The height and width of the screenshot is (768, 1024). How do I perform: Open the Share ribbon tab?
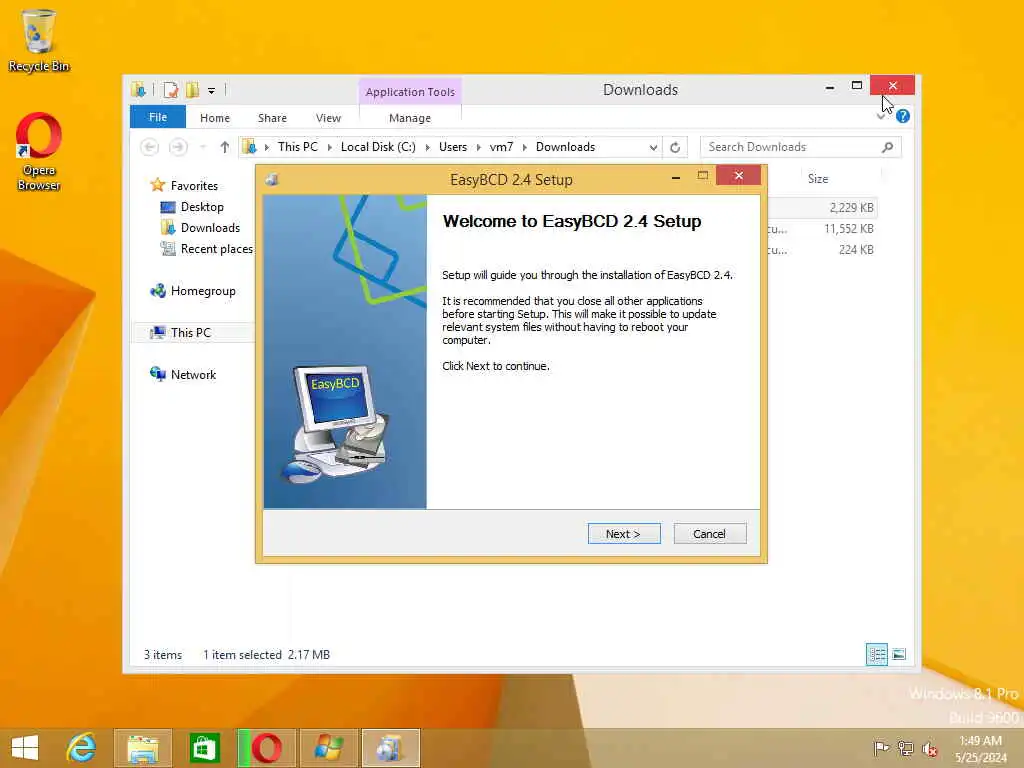click(272, 118)
